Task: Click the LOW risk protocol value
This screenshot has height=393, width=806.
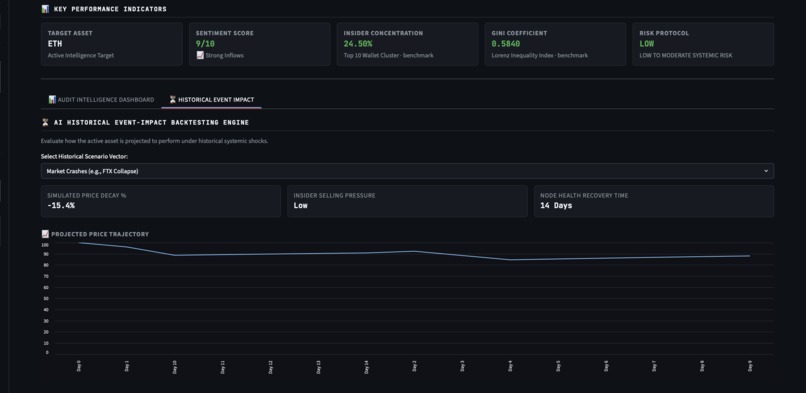Action: tap(647, 44)
